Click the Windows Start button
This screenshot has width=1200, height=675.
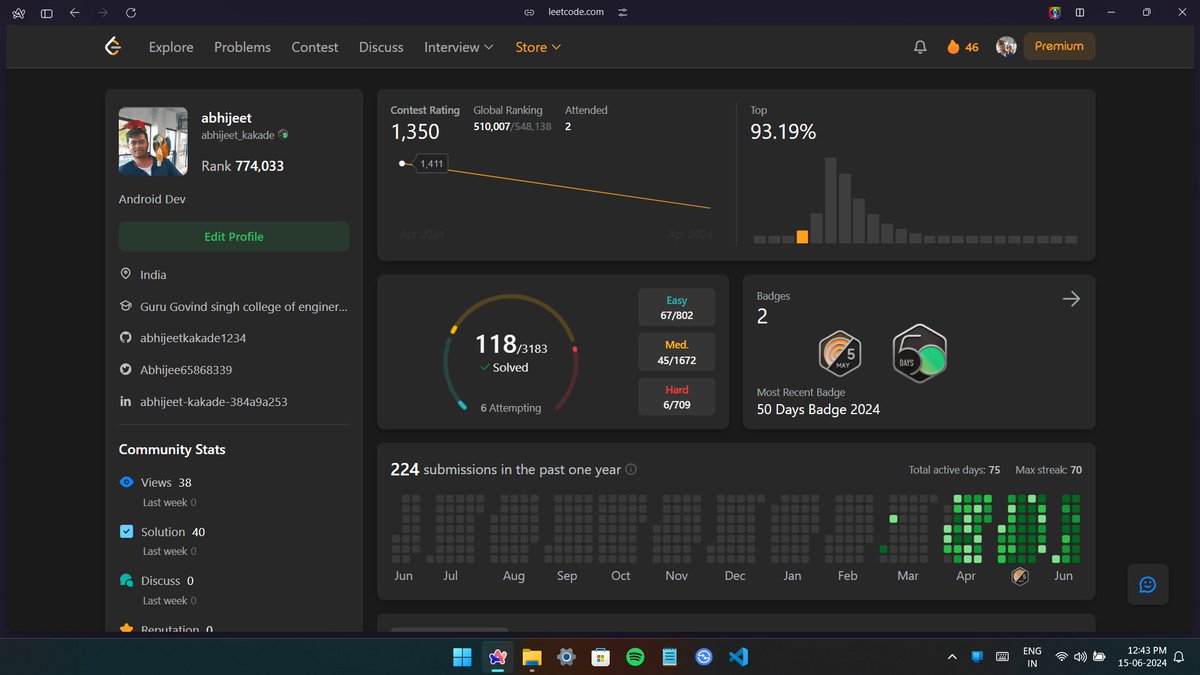pyautogui.click(x=462, y=657)
